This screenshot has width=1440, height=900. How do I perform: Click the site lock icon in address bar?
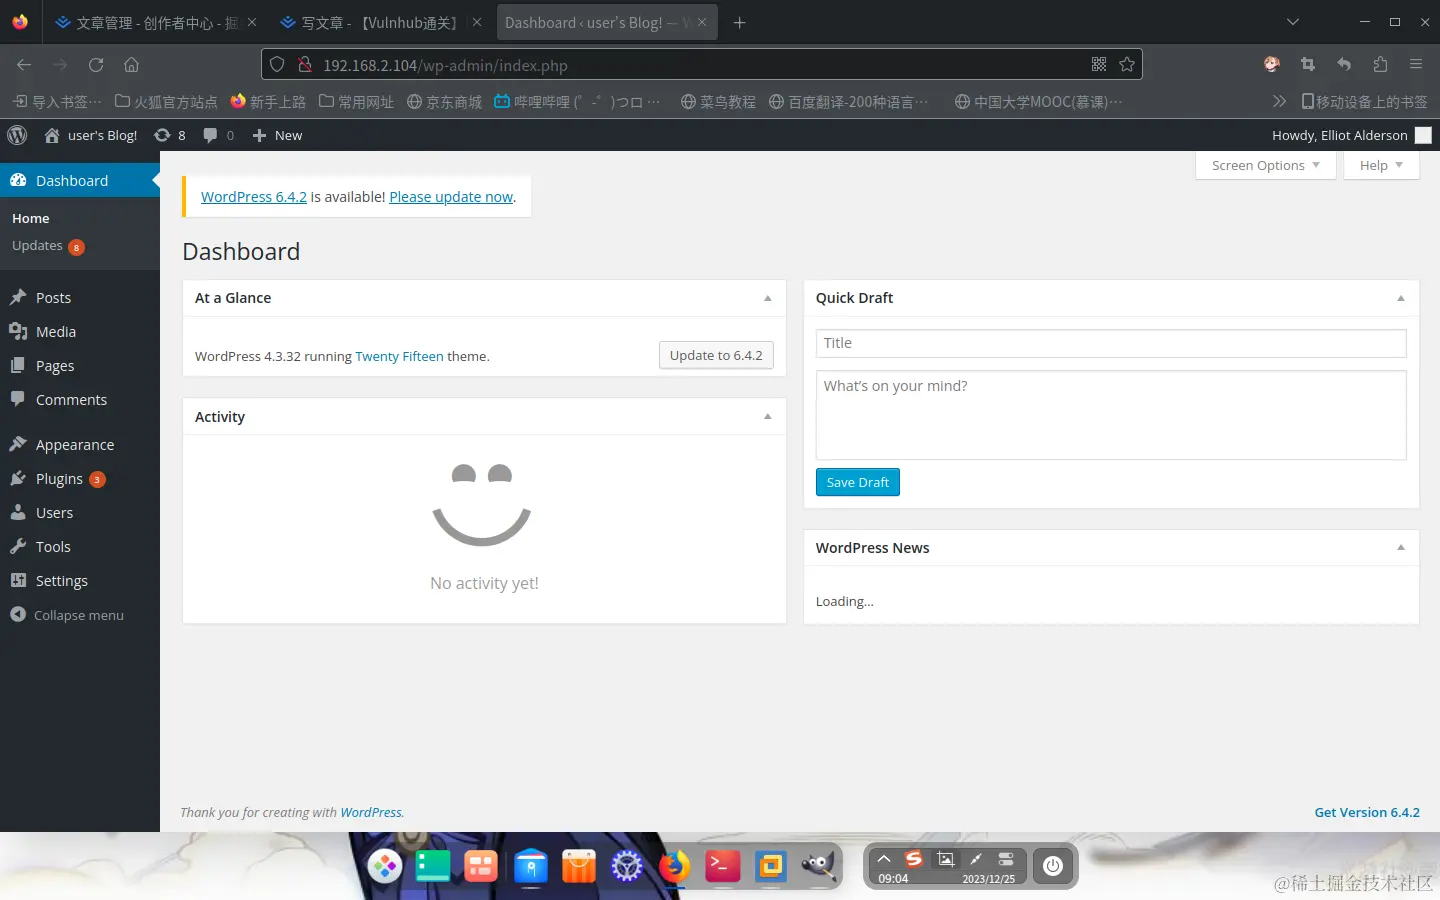coord(305,65)
